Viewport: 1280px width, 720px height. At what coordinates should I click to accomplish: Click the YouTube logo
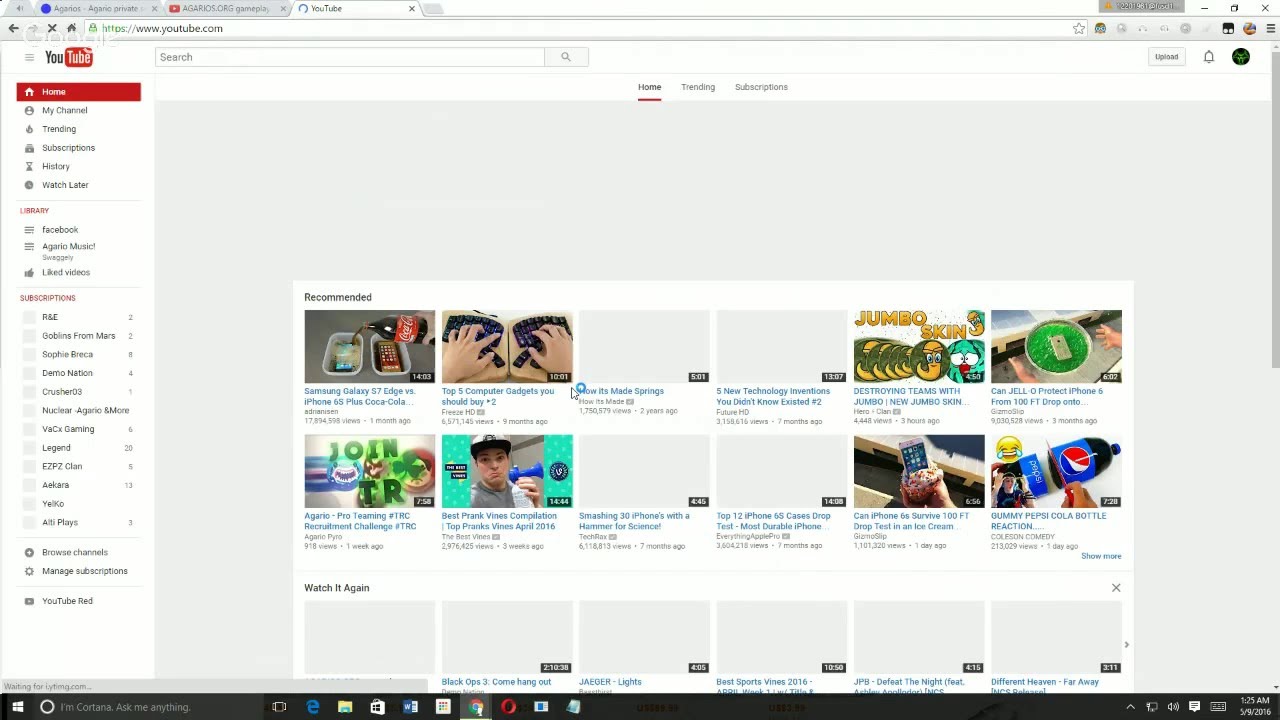click(x=69, y=57)
